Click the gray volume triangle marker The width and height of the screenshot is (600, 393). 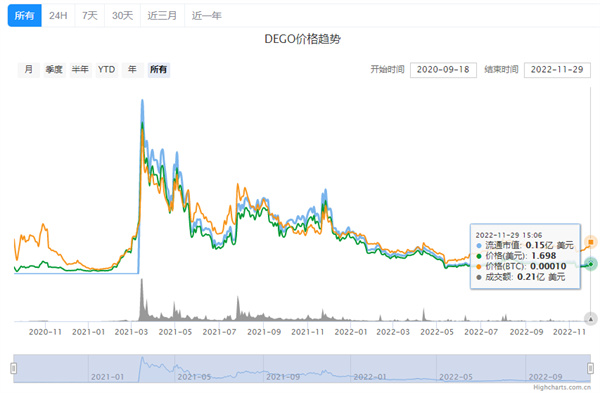591,318
